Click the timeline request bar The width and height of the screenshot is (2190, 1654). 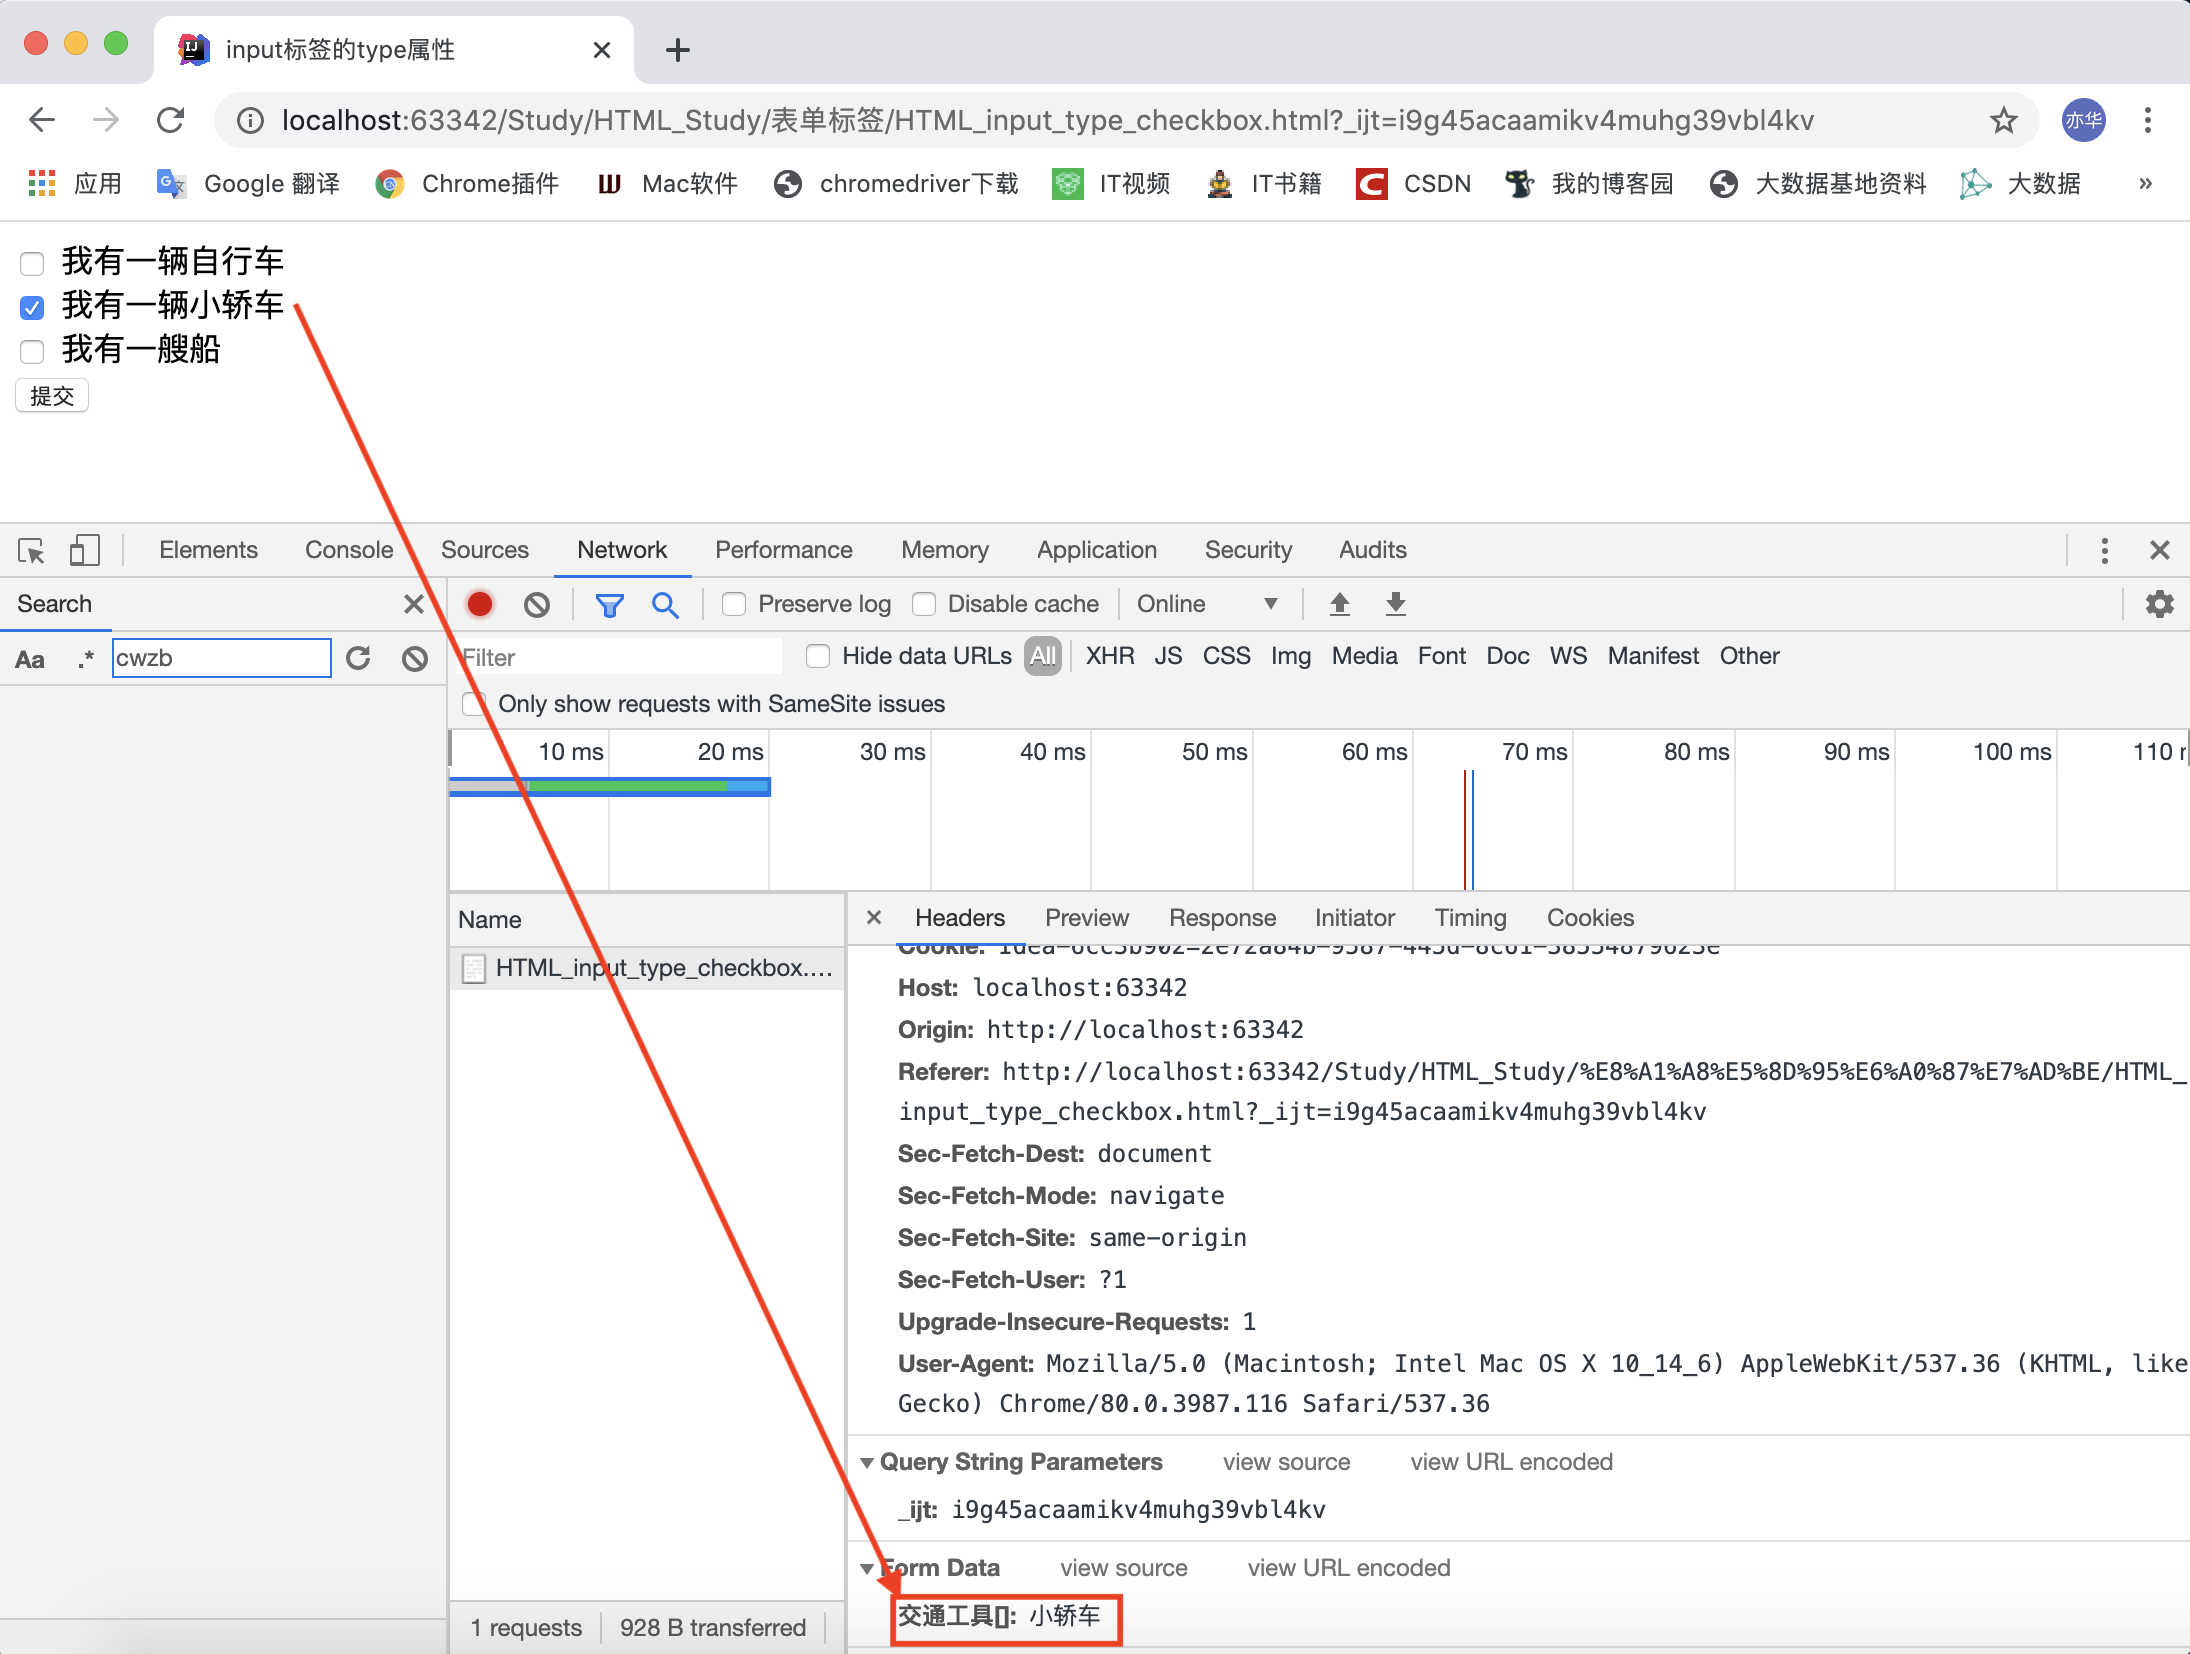click(x=610, y=787)
